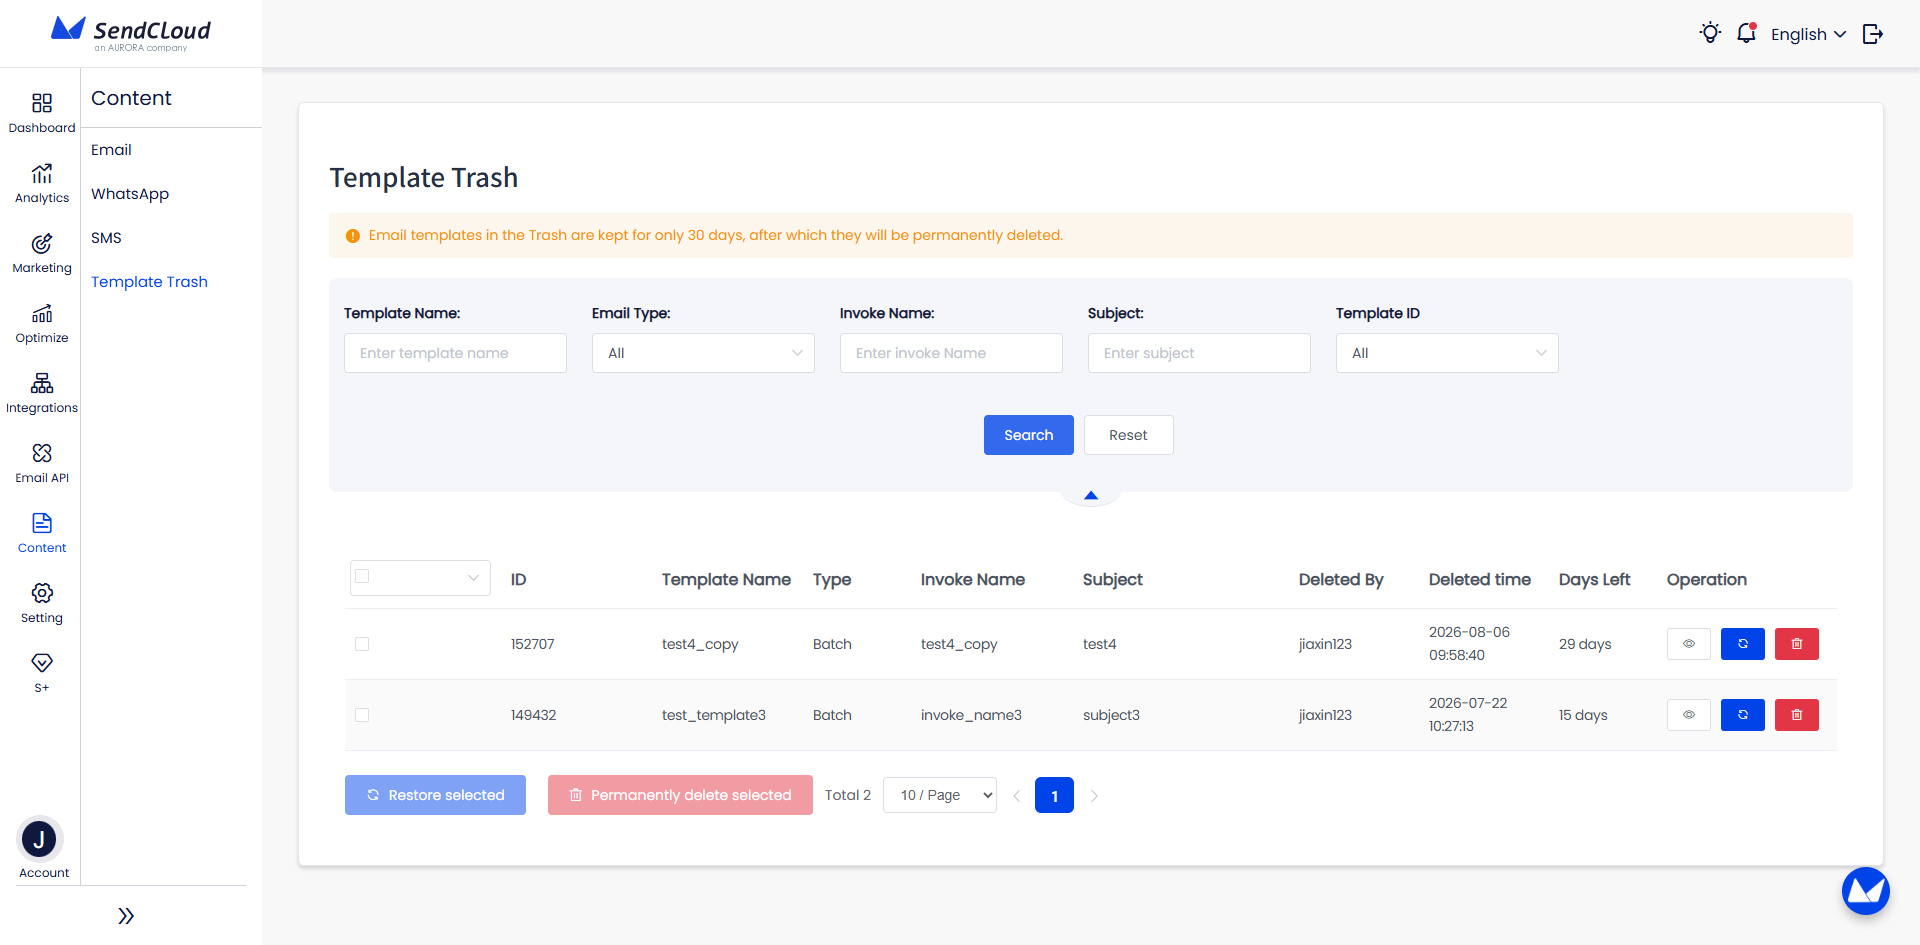Open the Template ID dropdown
The image size is (1920, 945).
pyautogui.click(x=1447, y=353)
